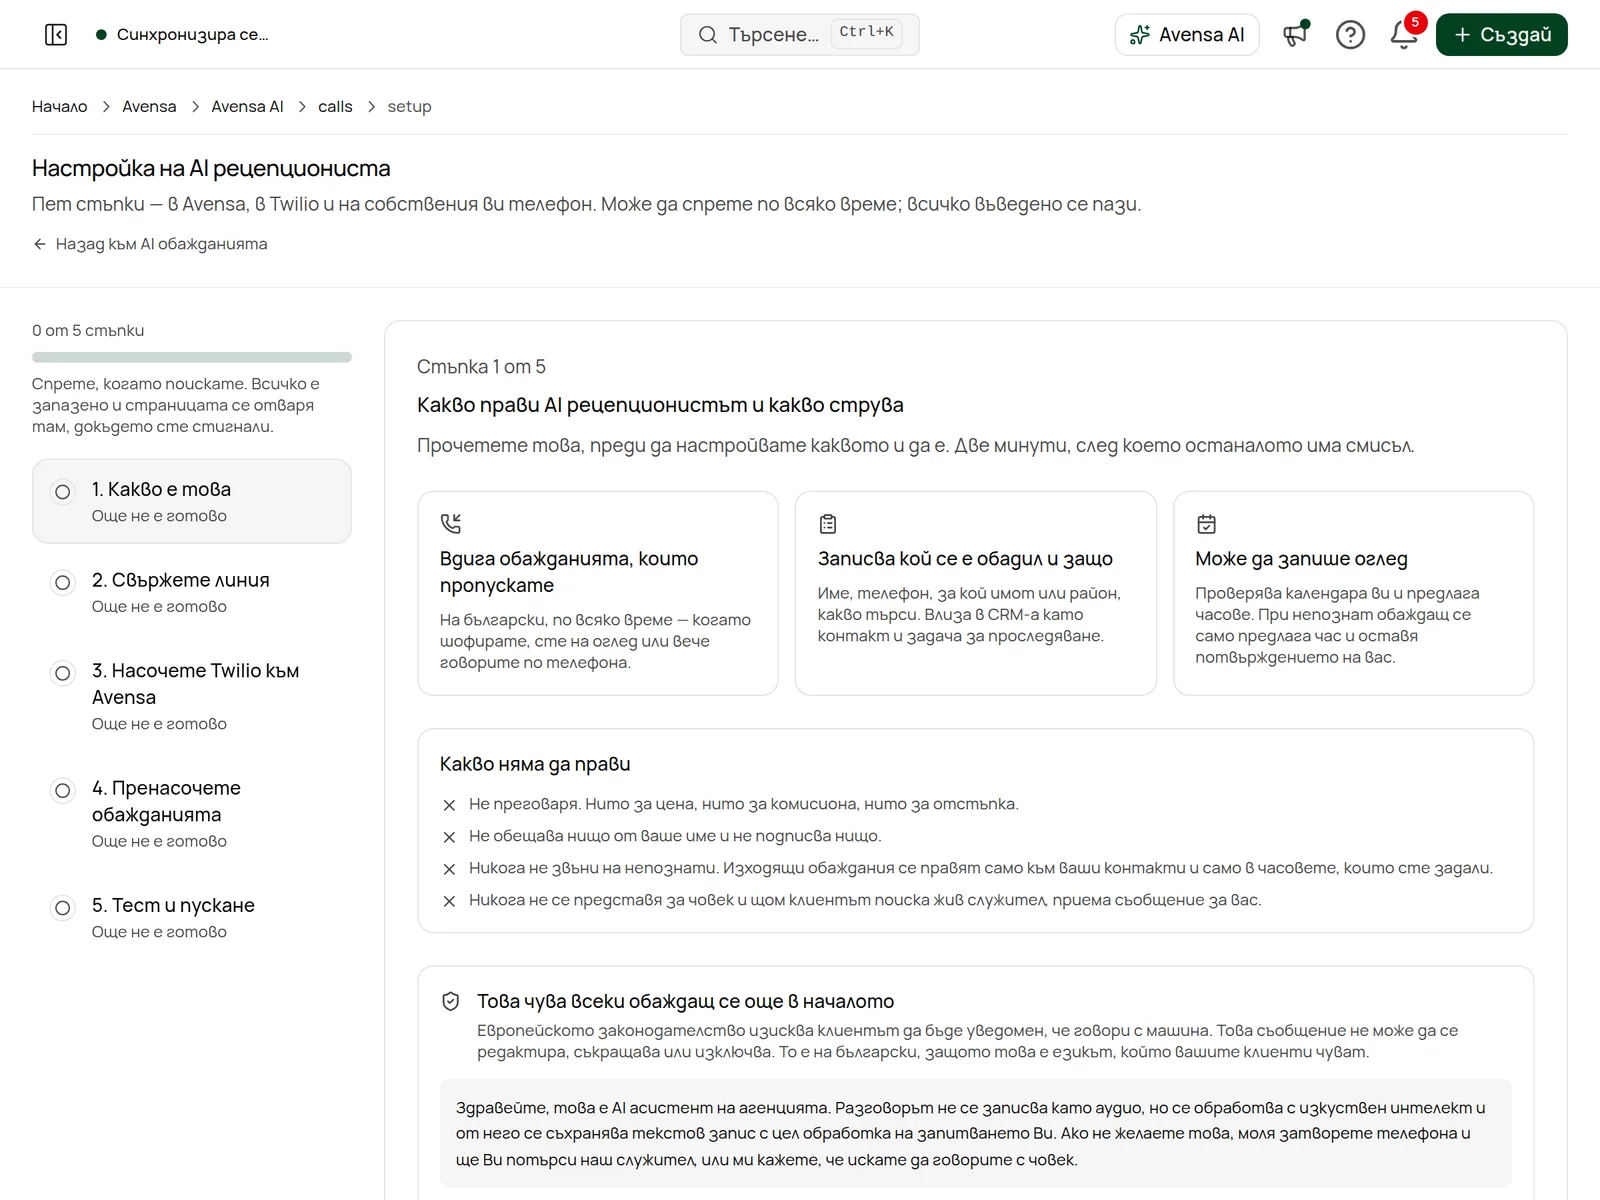Click the calendar check icon
The image size is (1600, 1200).
[x=1206, y=523]
